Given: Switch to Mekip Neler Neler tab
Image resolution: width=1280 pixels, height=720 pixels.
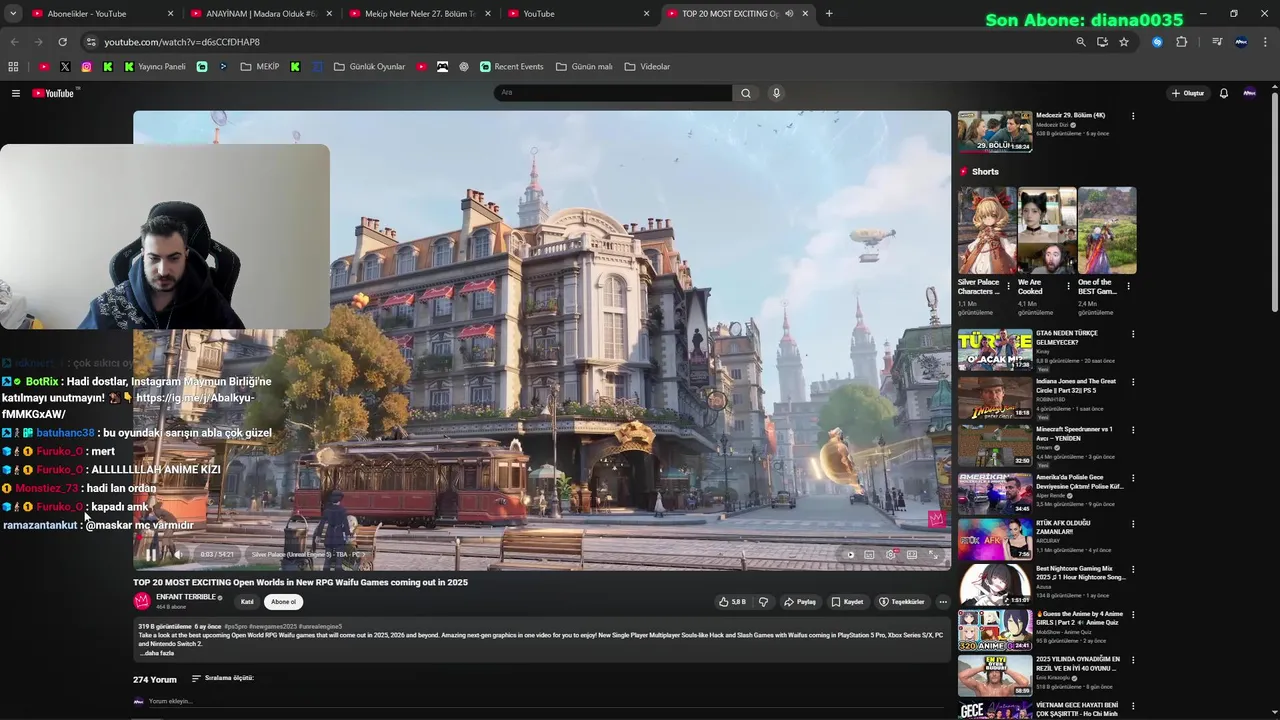Looking at the screenshot, I should [418, 14].
